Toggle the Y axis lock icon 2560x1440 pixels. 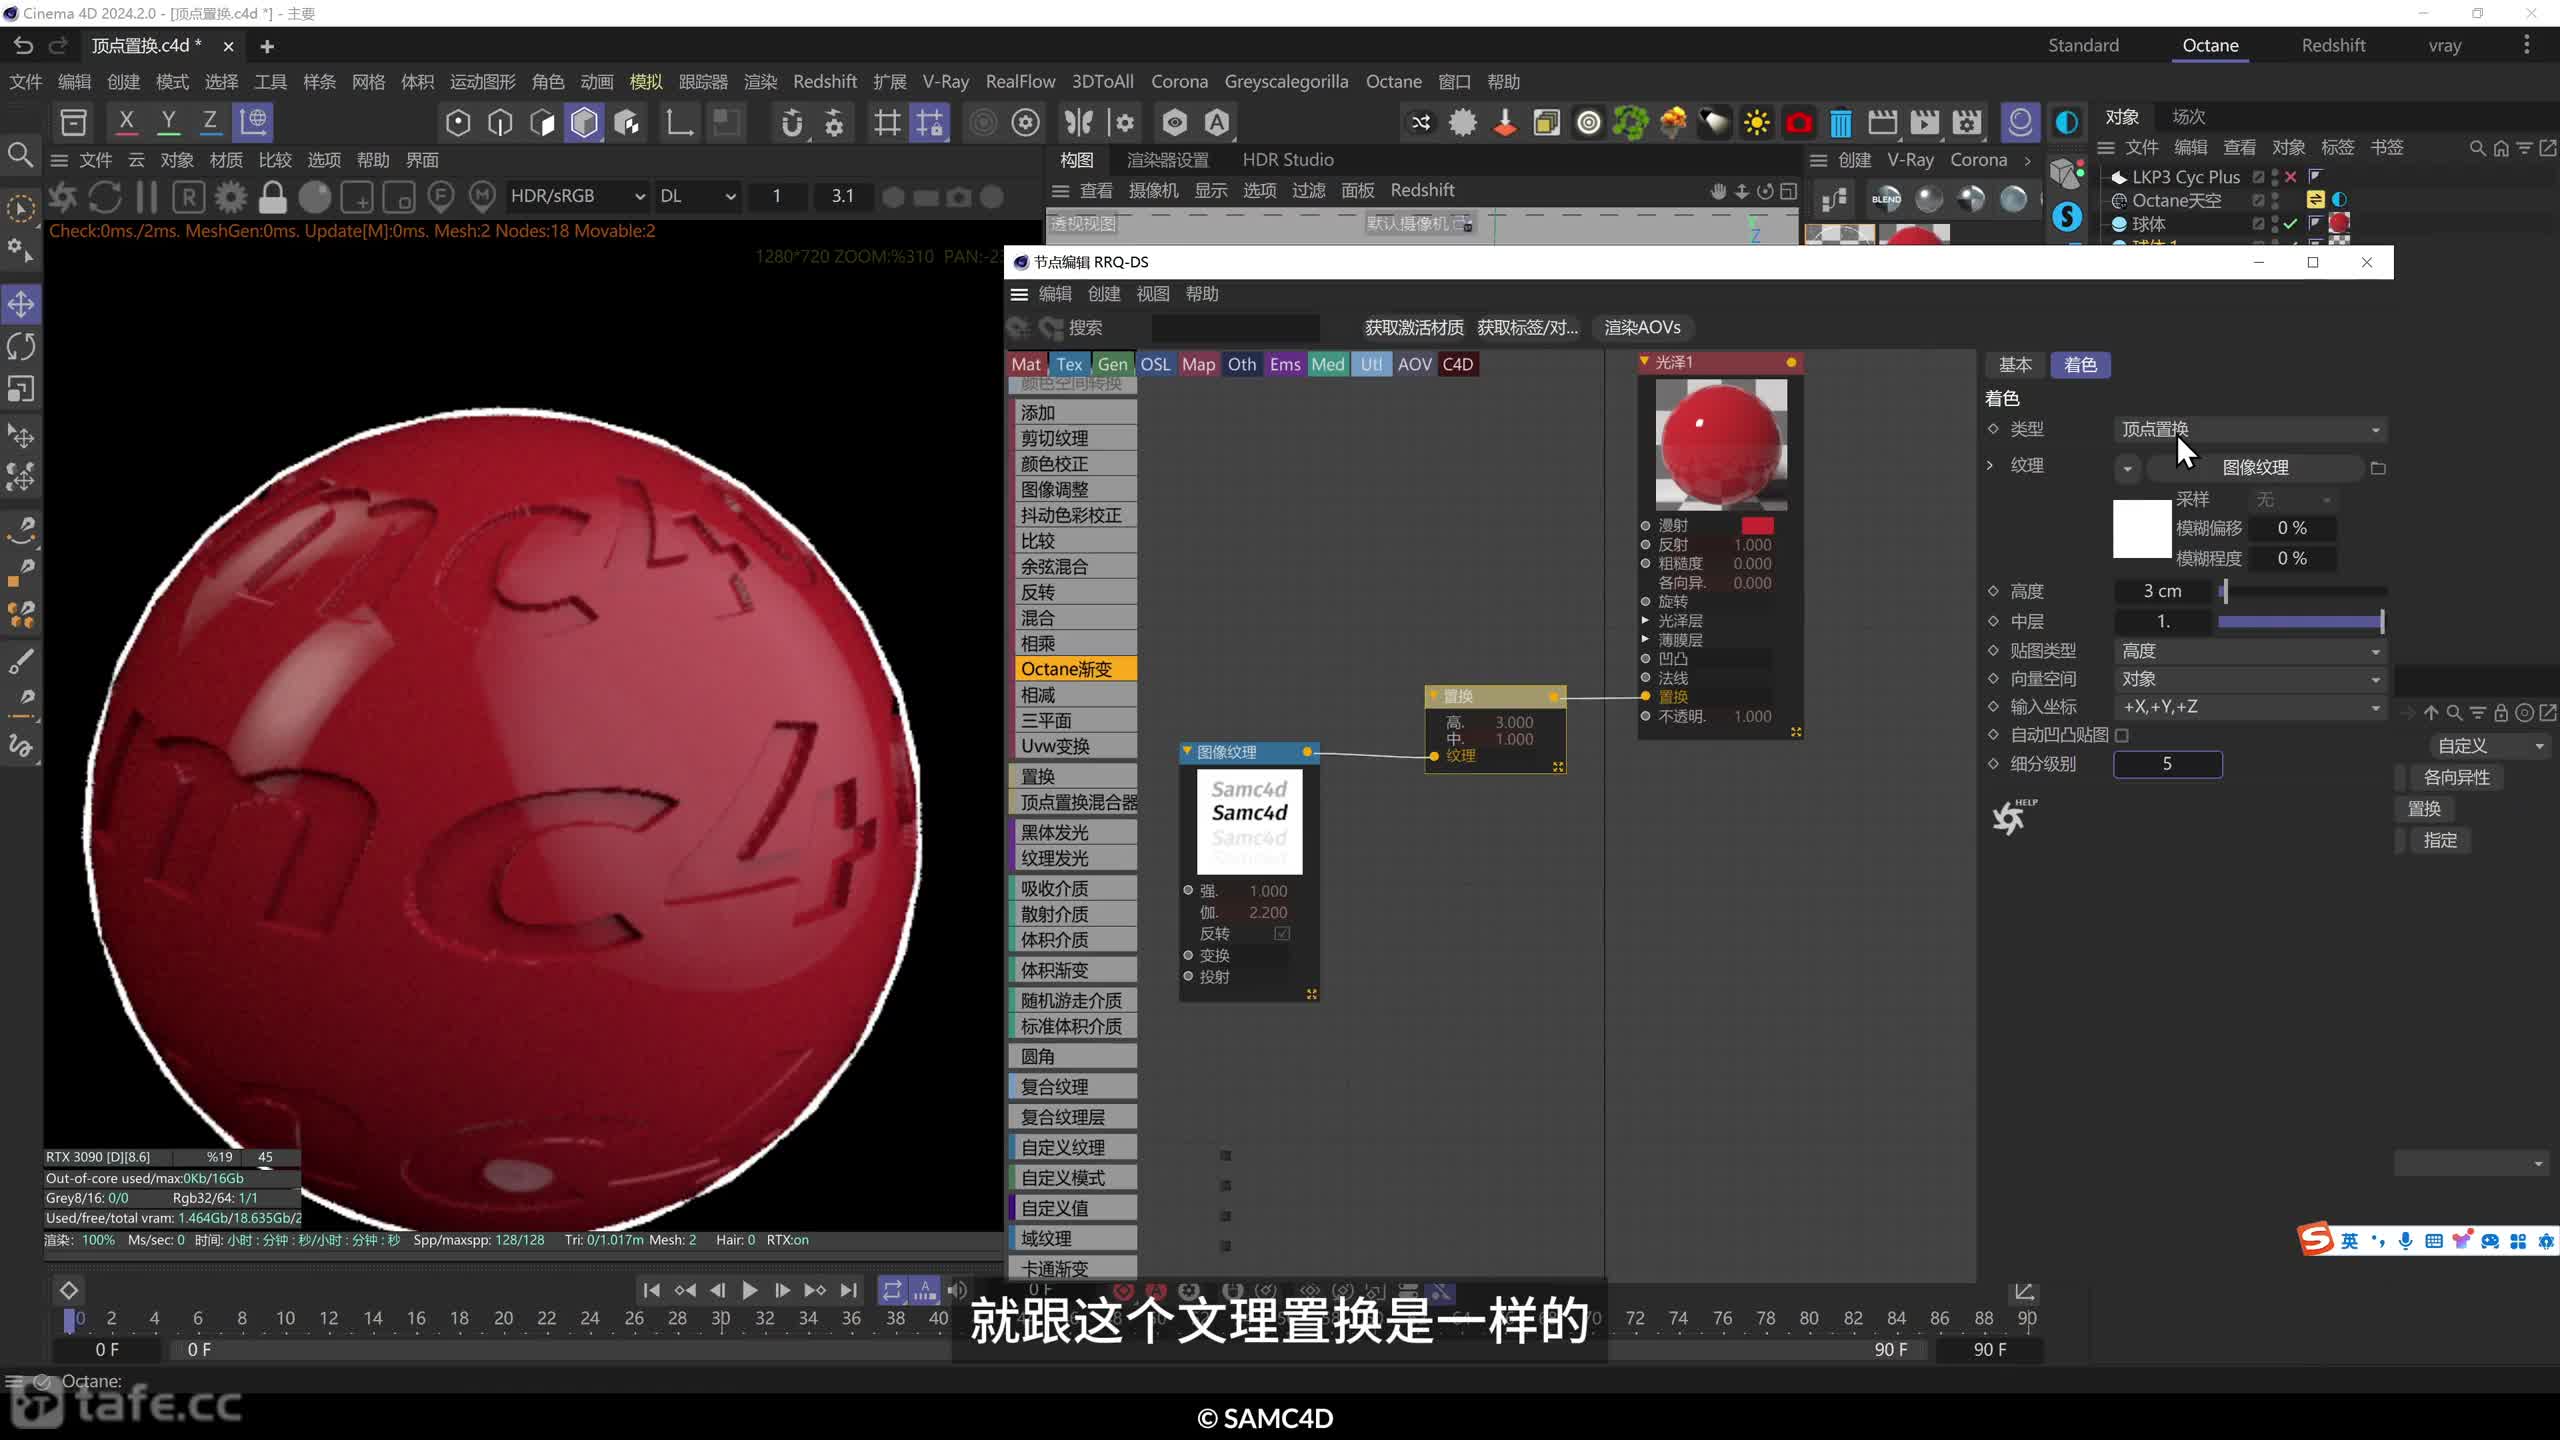pos(168,122)
